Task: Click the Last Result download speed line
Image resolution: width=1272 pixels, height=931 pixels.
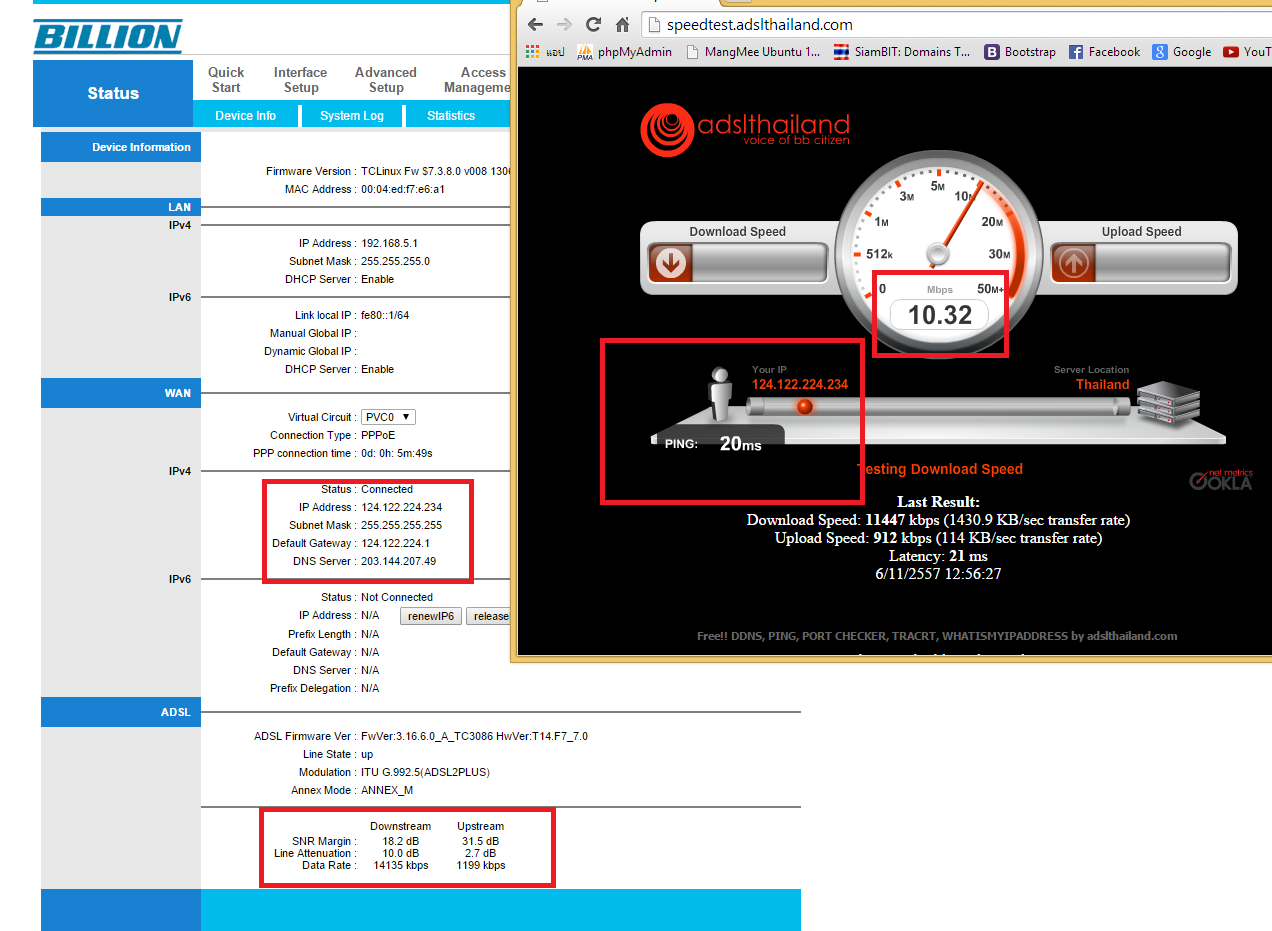Action: [938, 520]
